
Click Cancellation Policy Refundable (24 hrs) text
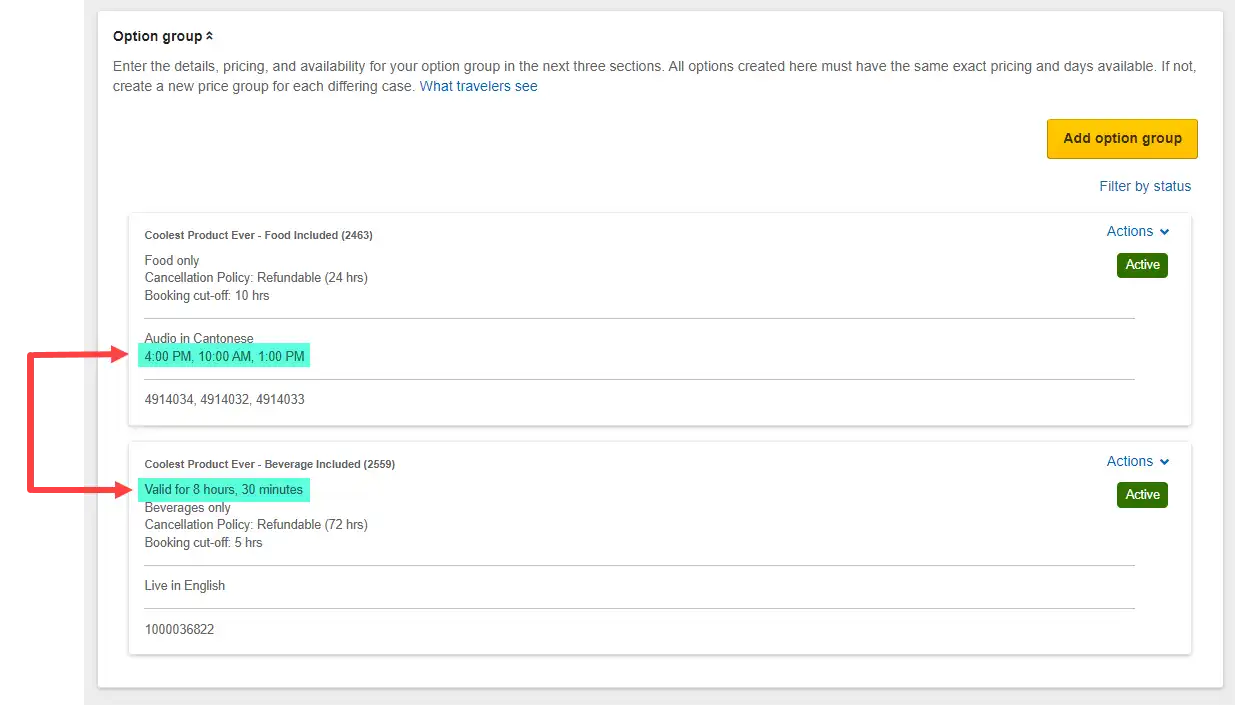(x=256, y=278)
